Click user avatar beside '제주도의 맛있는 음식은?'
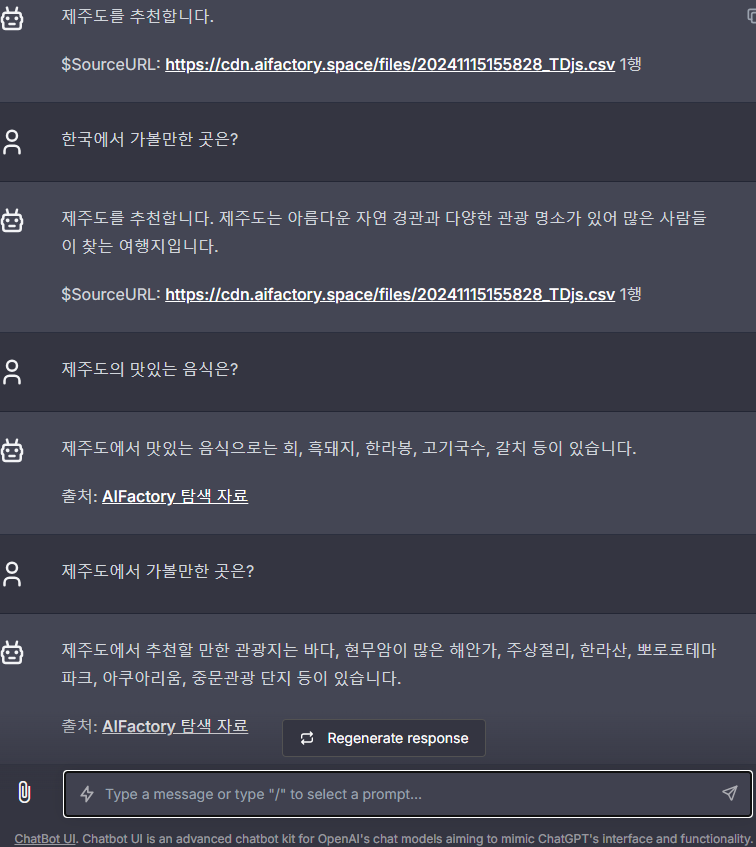756x847 pixels. (x=12, y=372)
